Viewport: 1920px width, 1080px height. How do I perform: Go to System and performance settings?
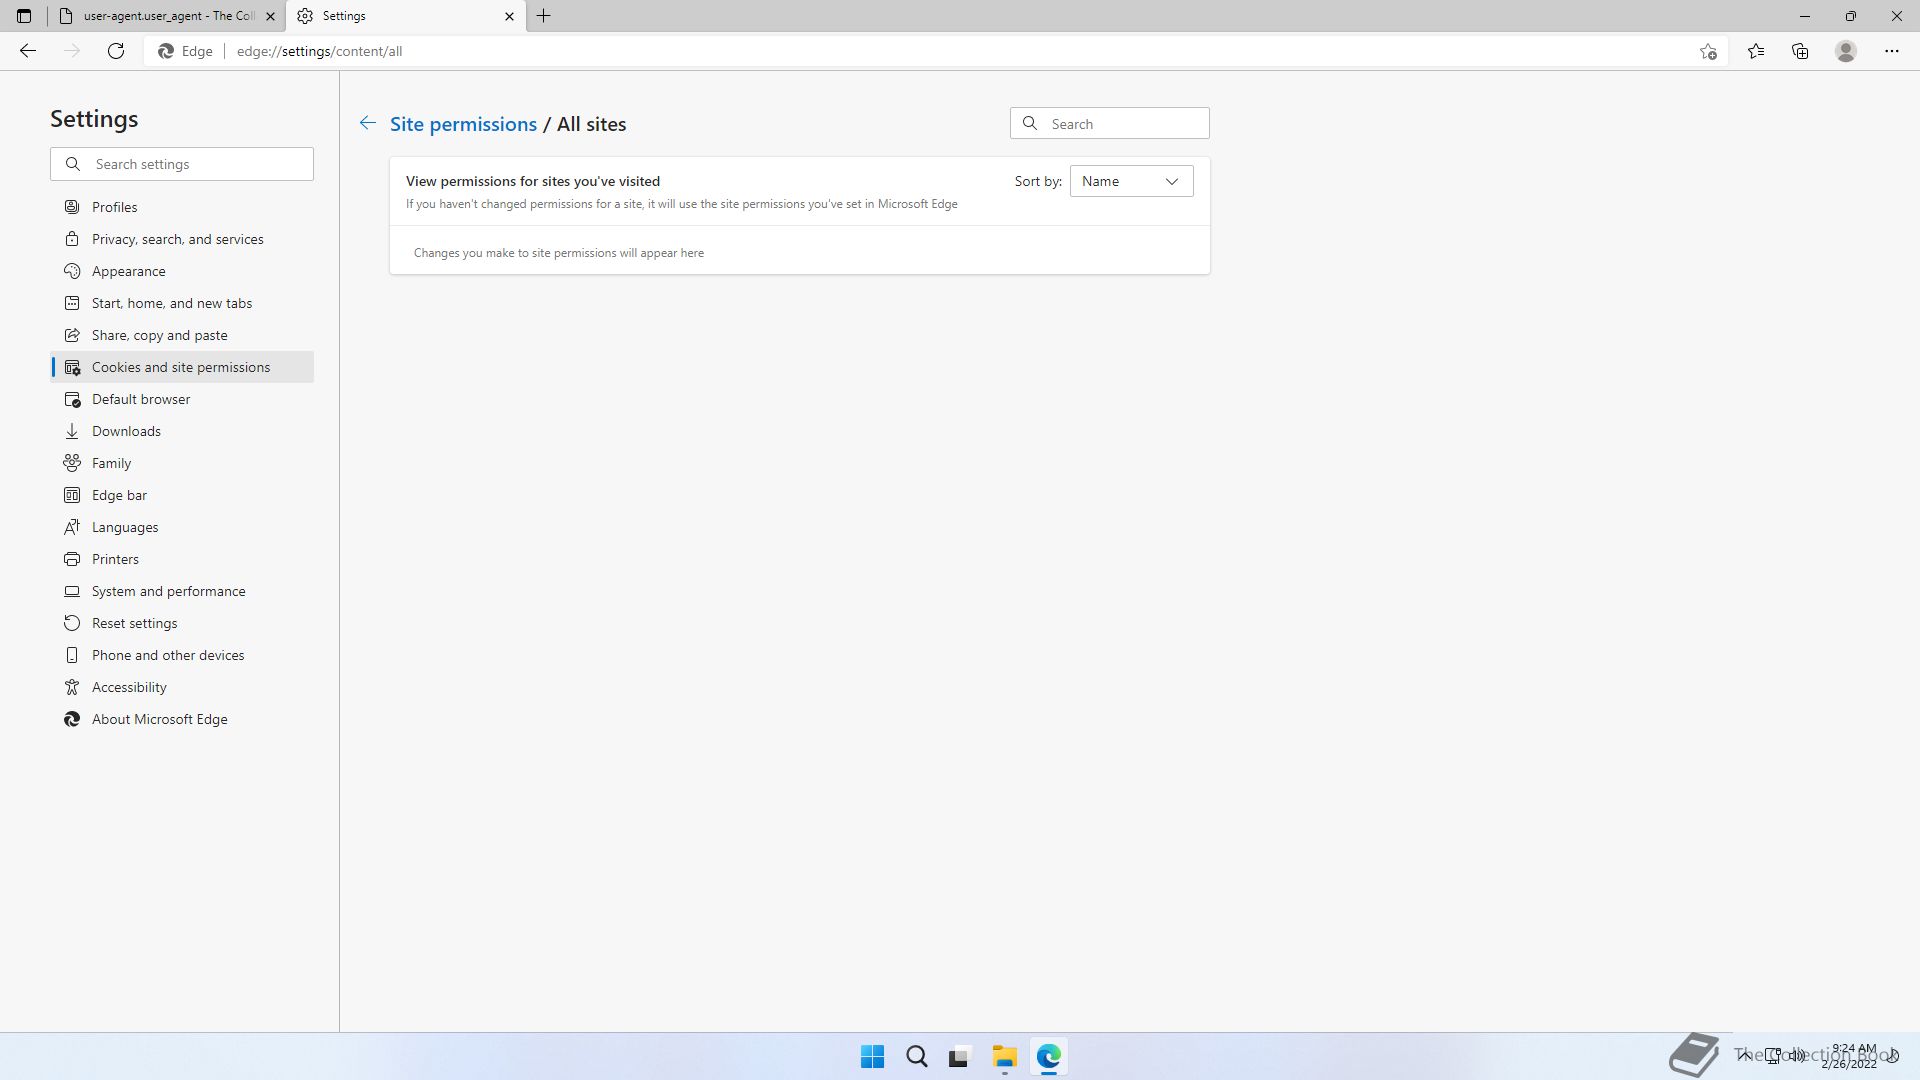coord(168,591)
